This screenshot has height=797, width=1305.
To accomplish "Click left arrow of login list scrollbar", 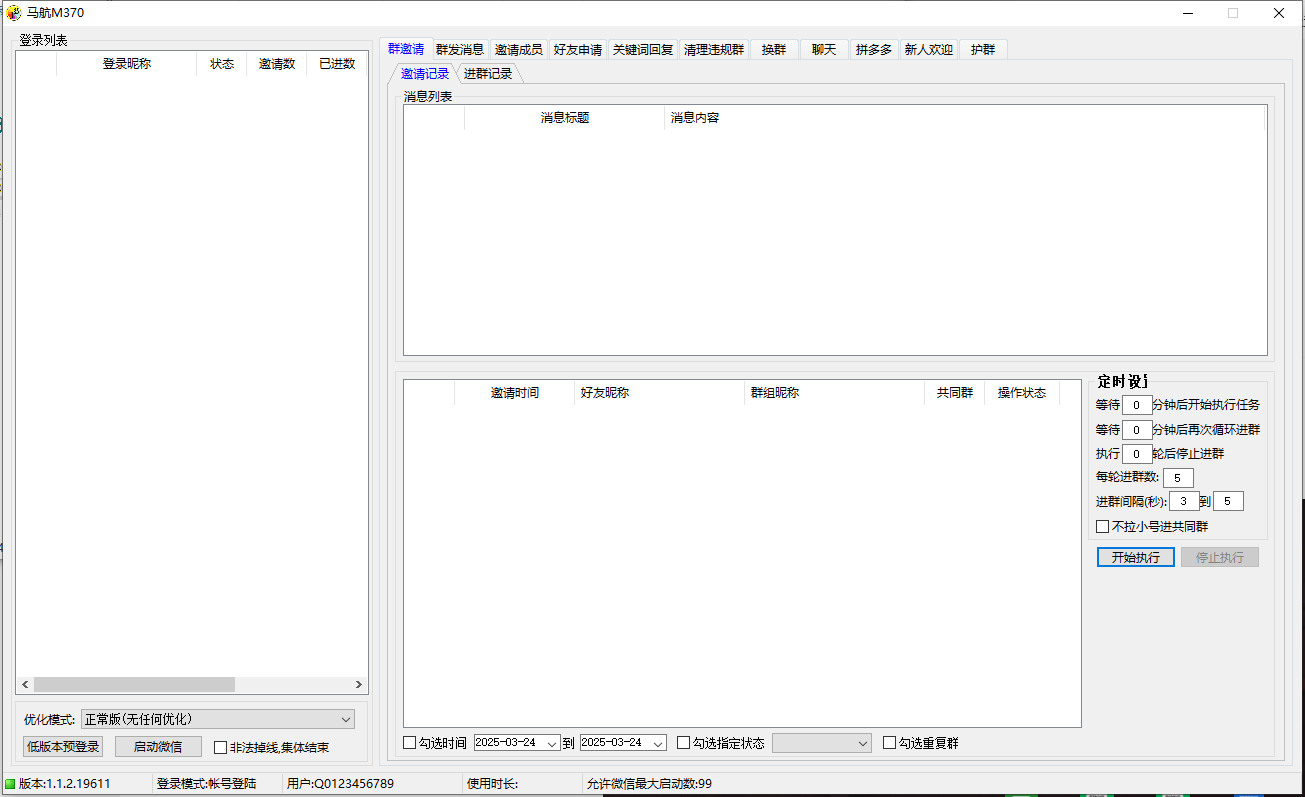I will click(x=24, y=685).
